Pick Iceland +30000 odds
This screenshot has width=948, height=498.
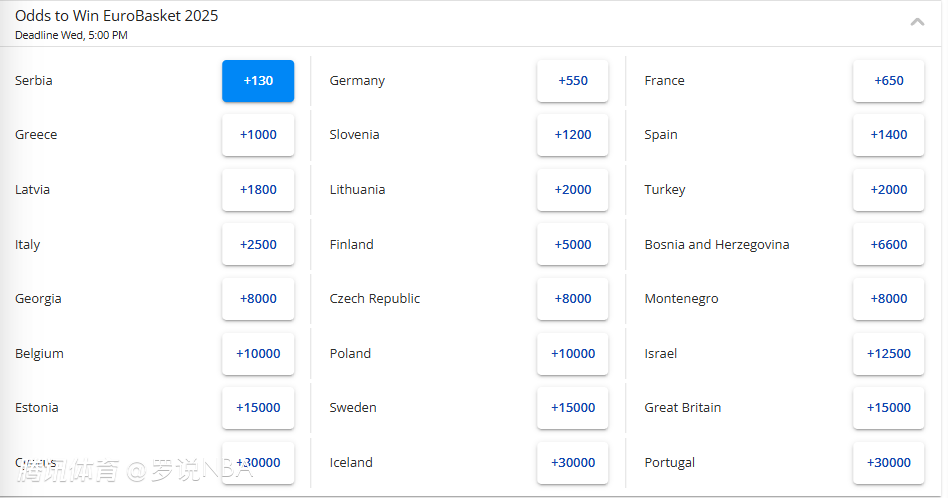click(573, 463)
